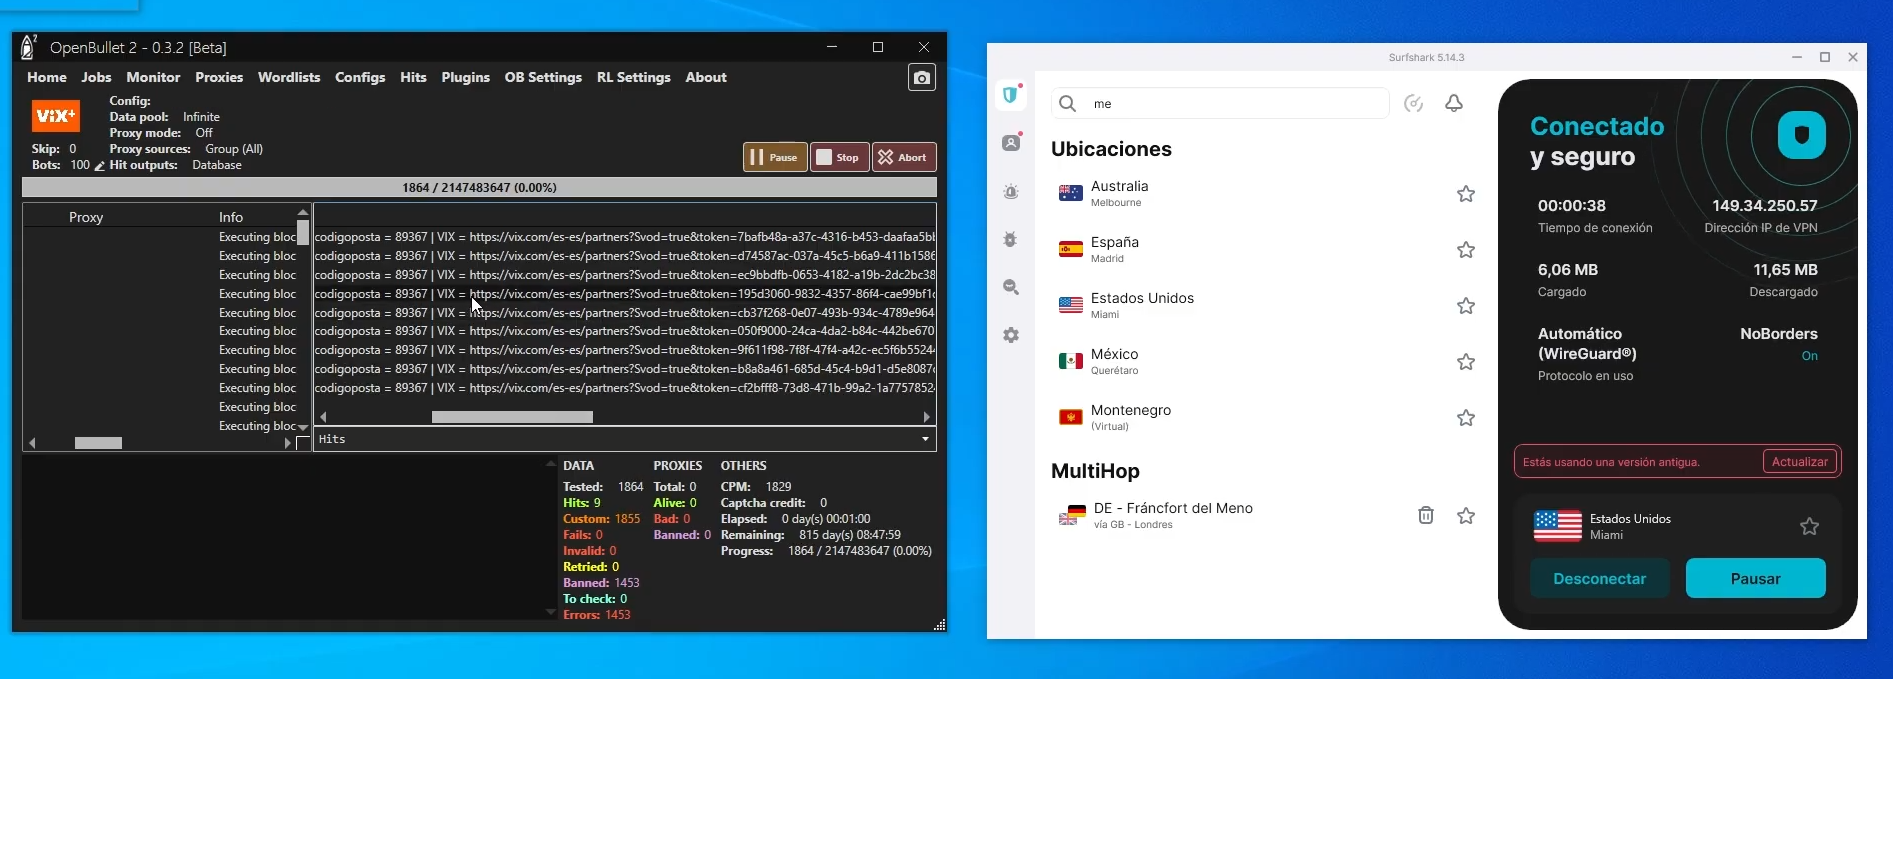Open the Home menu in OpenBullet
Viewport: 1893px width, 849px height.
point(47,77)
